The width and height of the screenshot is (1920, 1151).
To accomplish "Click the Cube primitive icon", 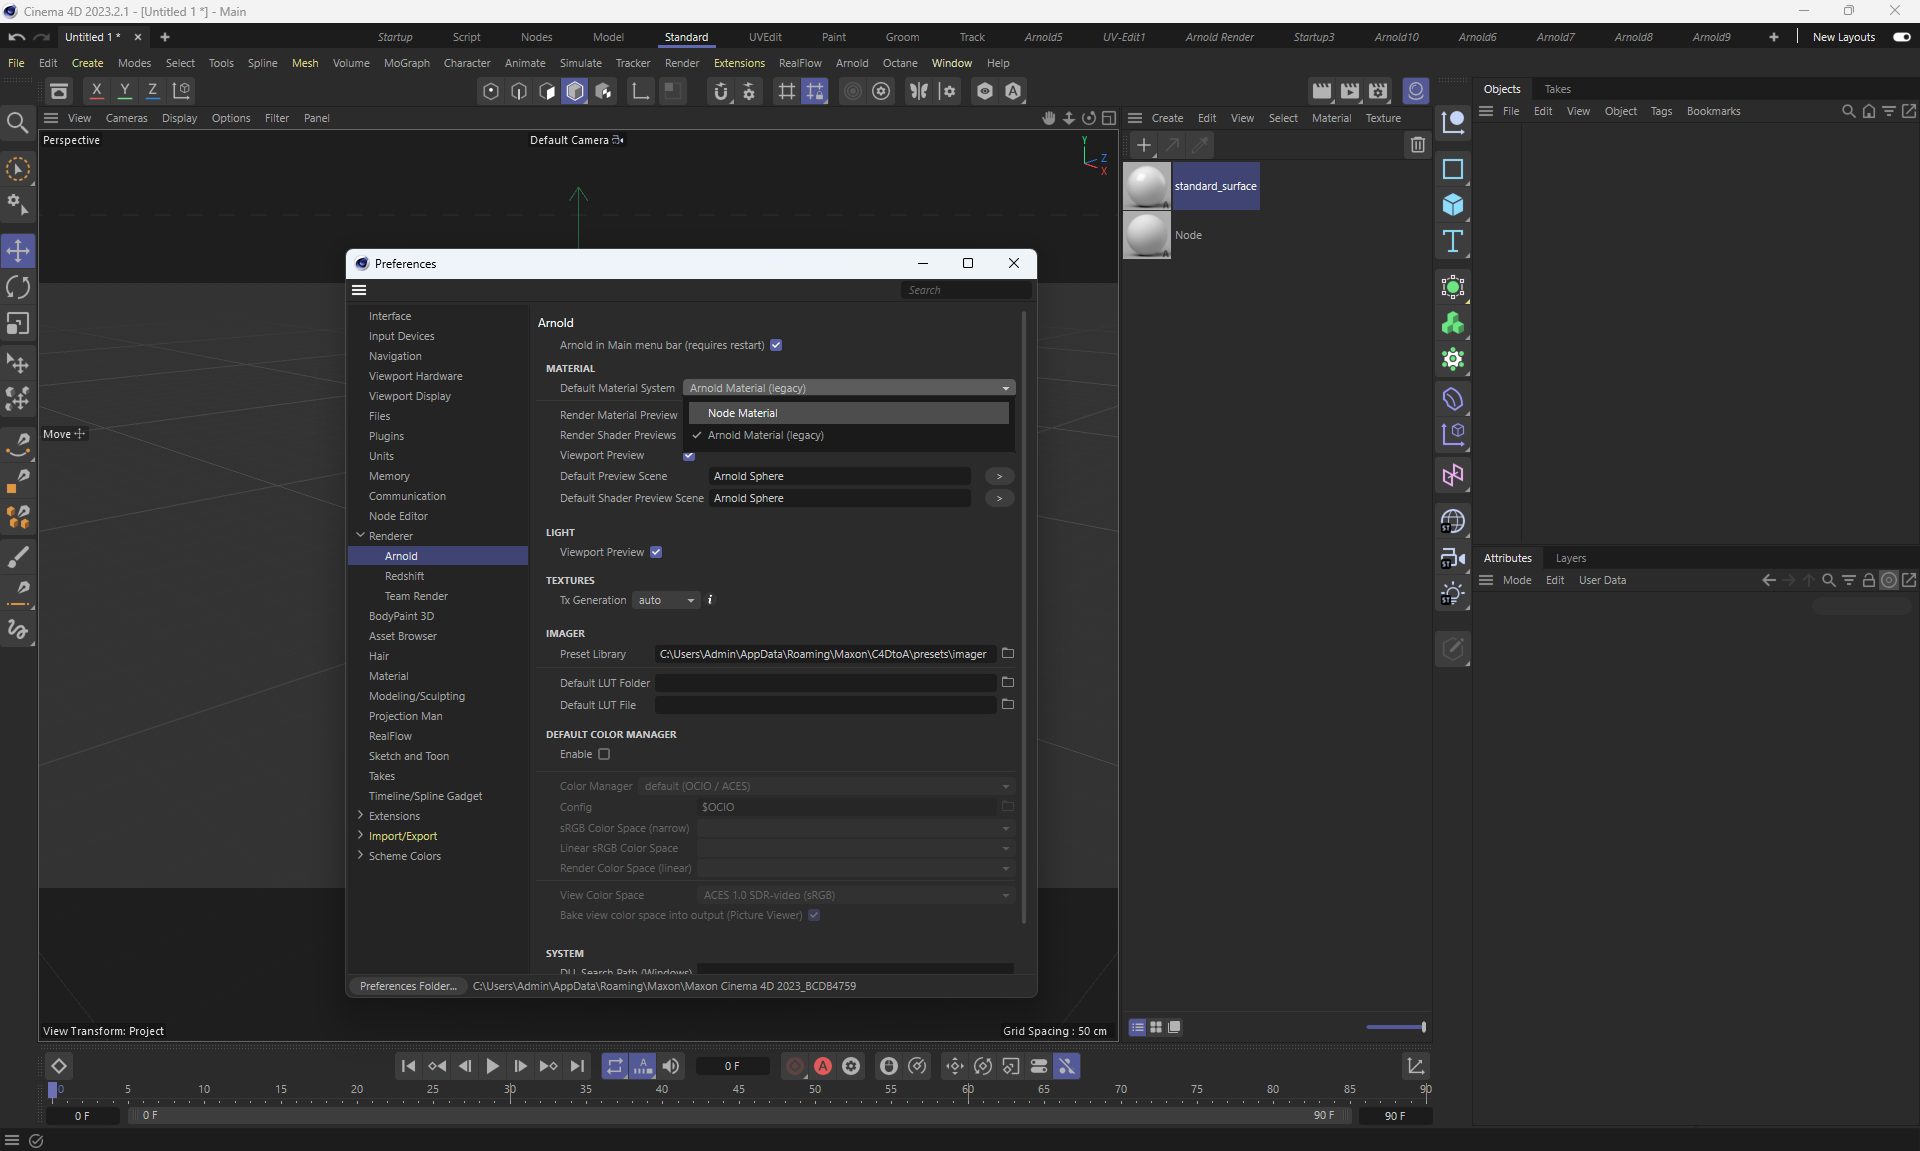I will click(x=1453, y=205).
